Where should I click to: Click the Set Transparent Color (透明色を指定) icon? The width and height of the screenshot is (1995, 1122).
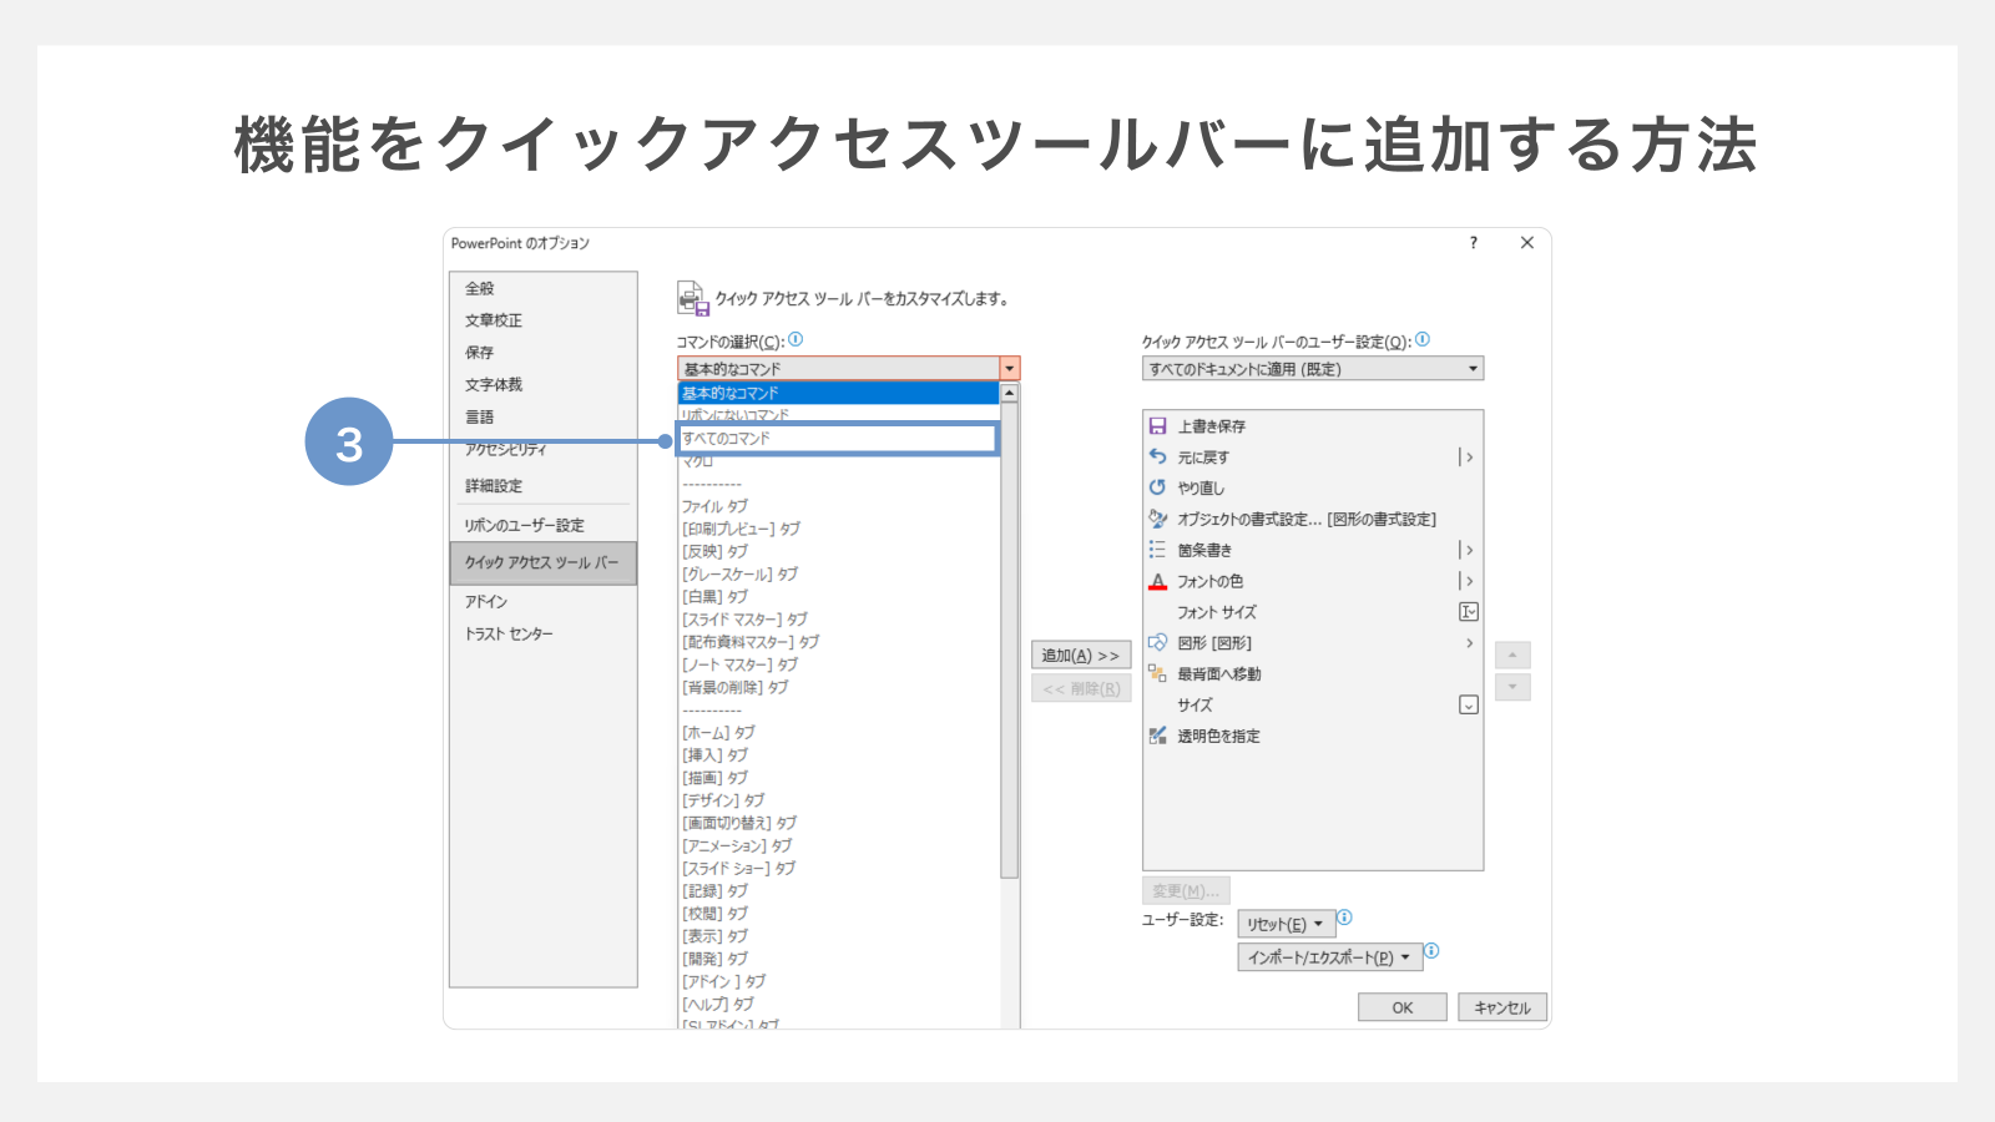tap(1157, 736)
